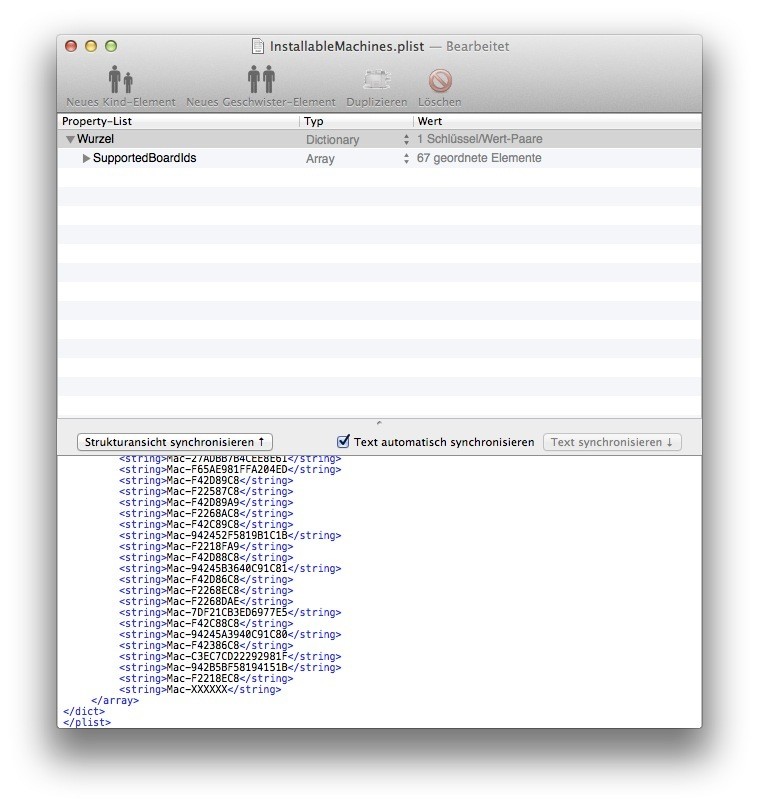The height and width of the screenshot is (807, 759).
Task: Click the Neues Kind-Element toolbar icon
Action: point(120,79)
